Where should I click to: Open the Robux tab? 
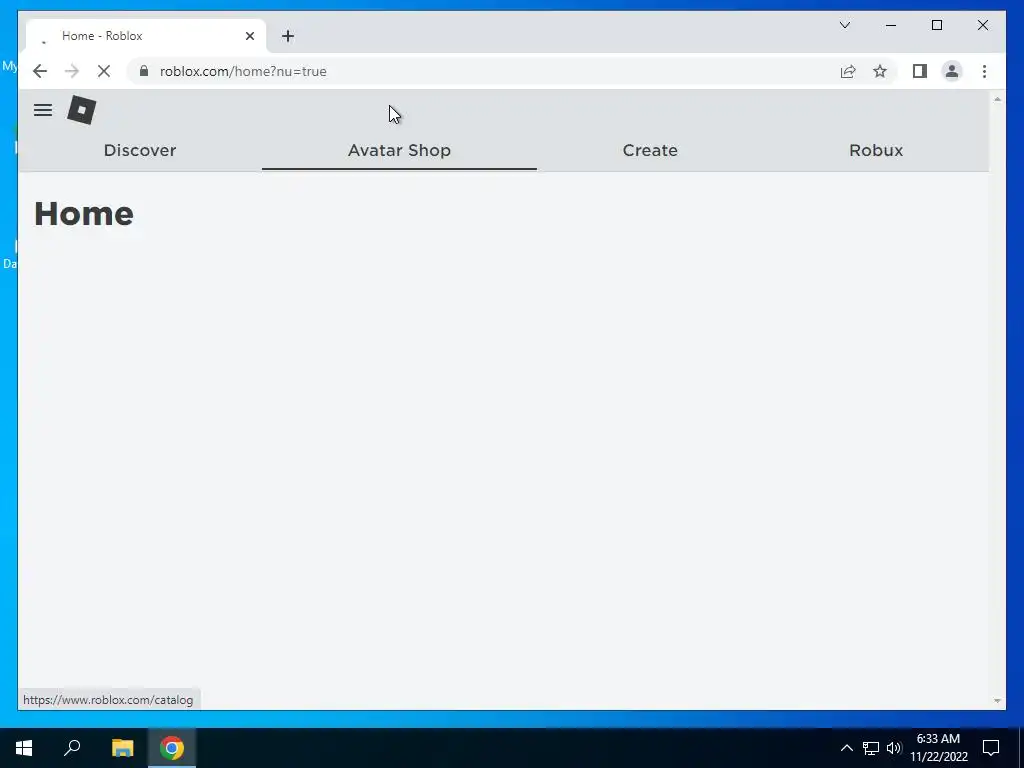[x=876, y=150]
